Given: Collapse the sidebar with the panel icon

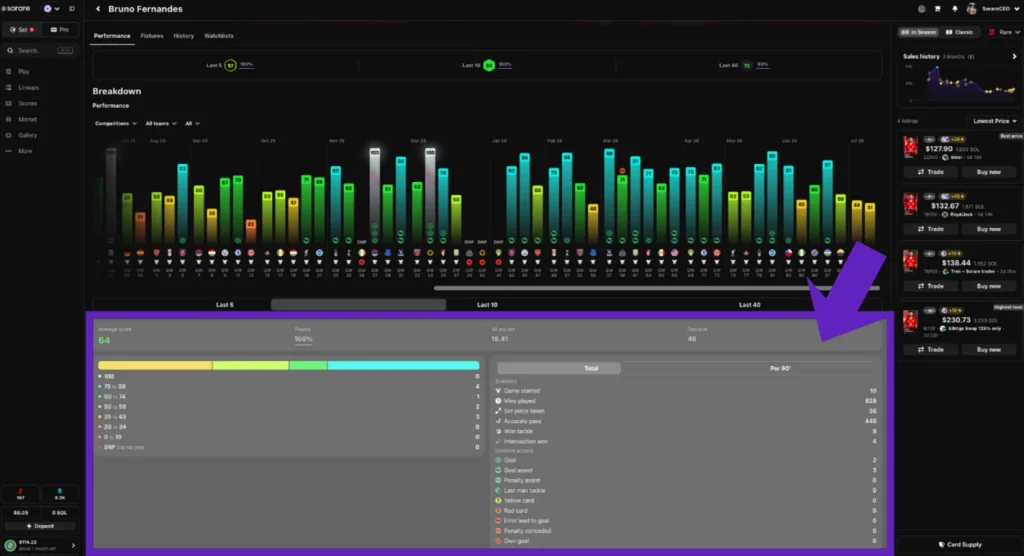Looking at the screenshot, I should pos(72,9).
